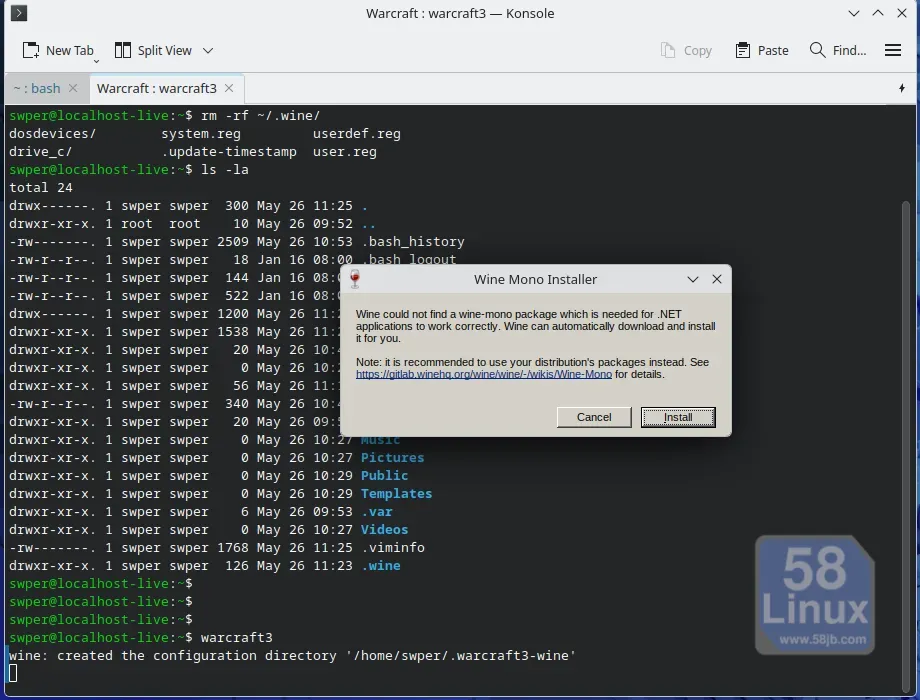
Task: Click the 'total 24' output line
Action: tap(40, 188)
